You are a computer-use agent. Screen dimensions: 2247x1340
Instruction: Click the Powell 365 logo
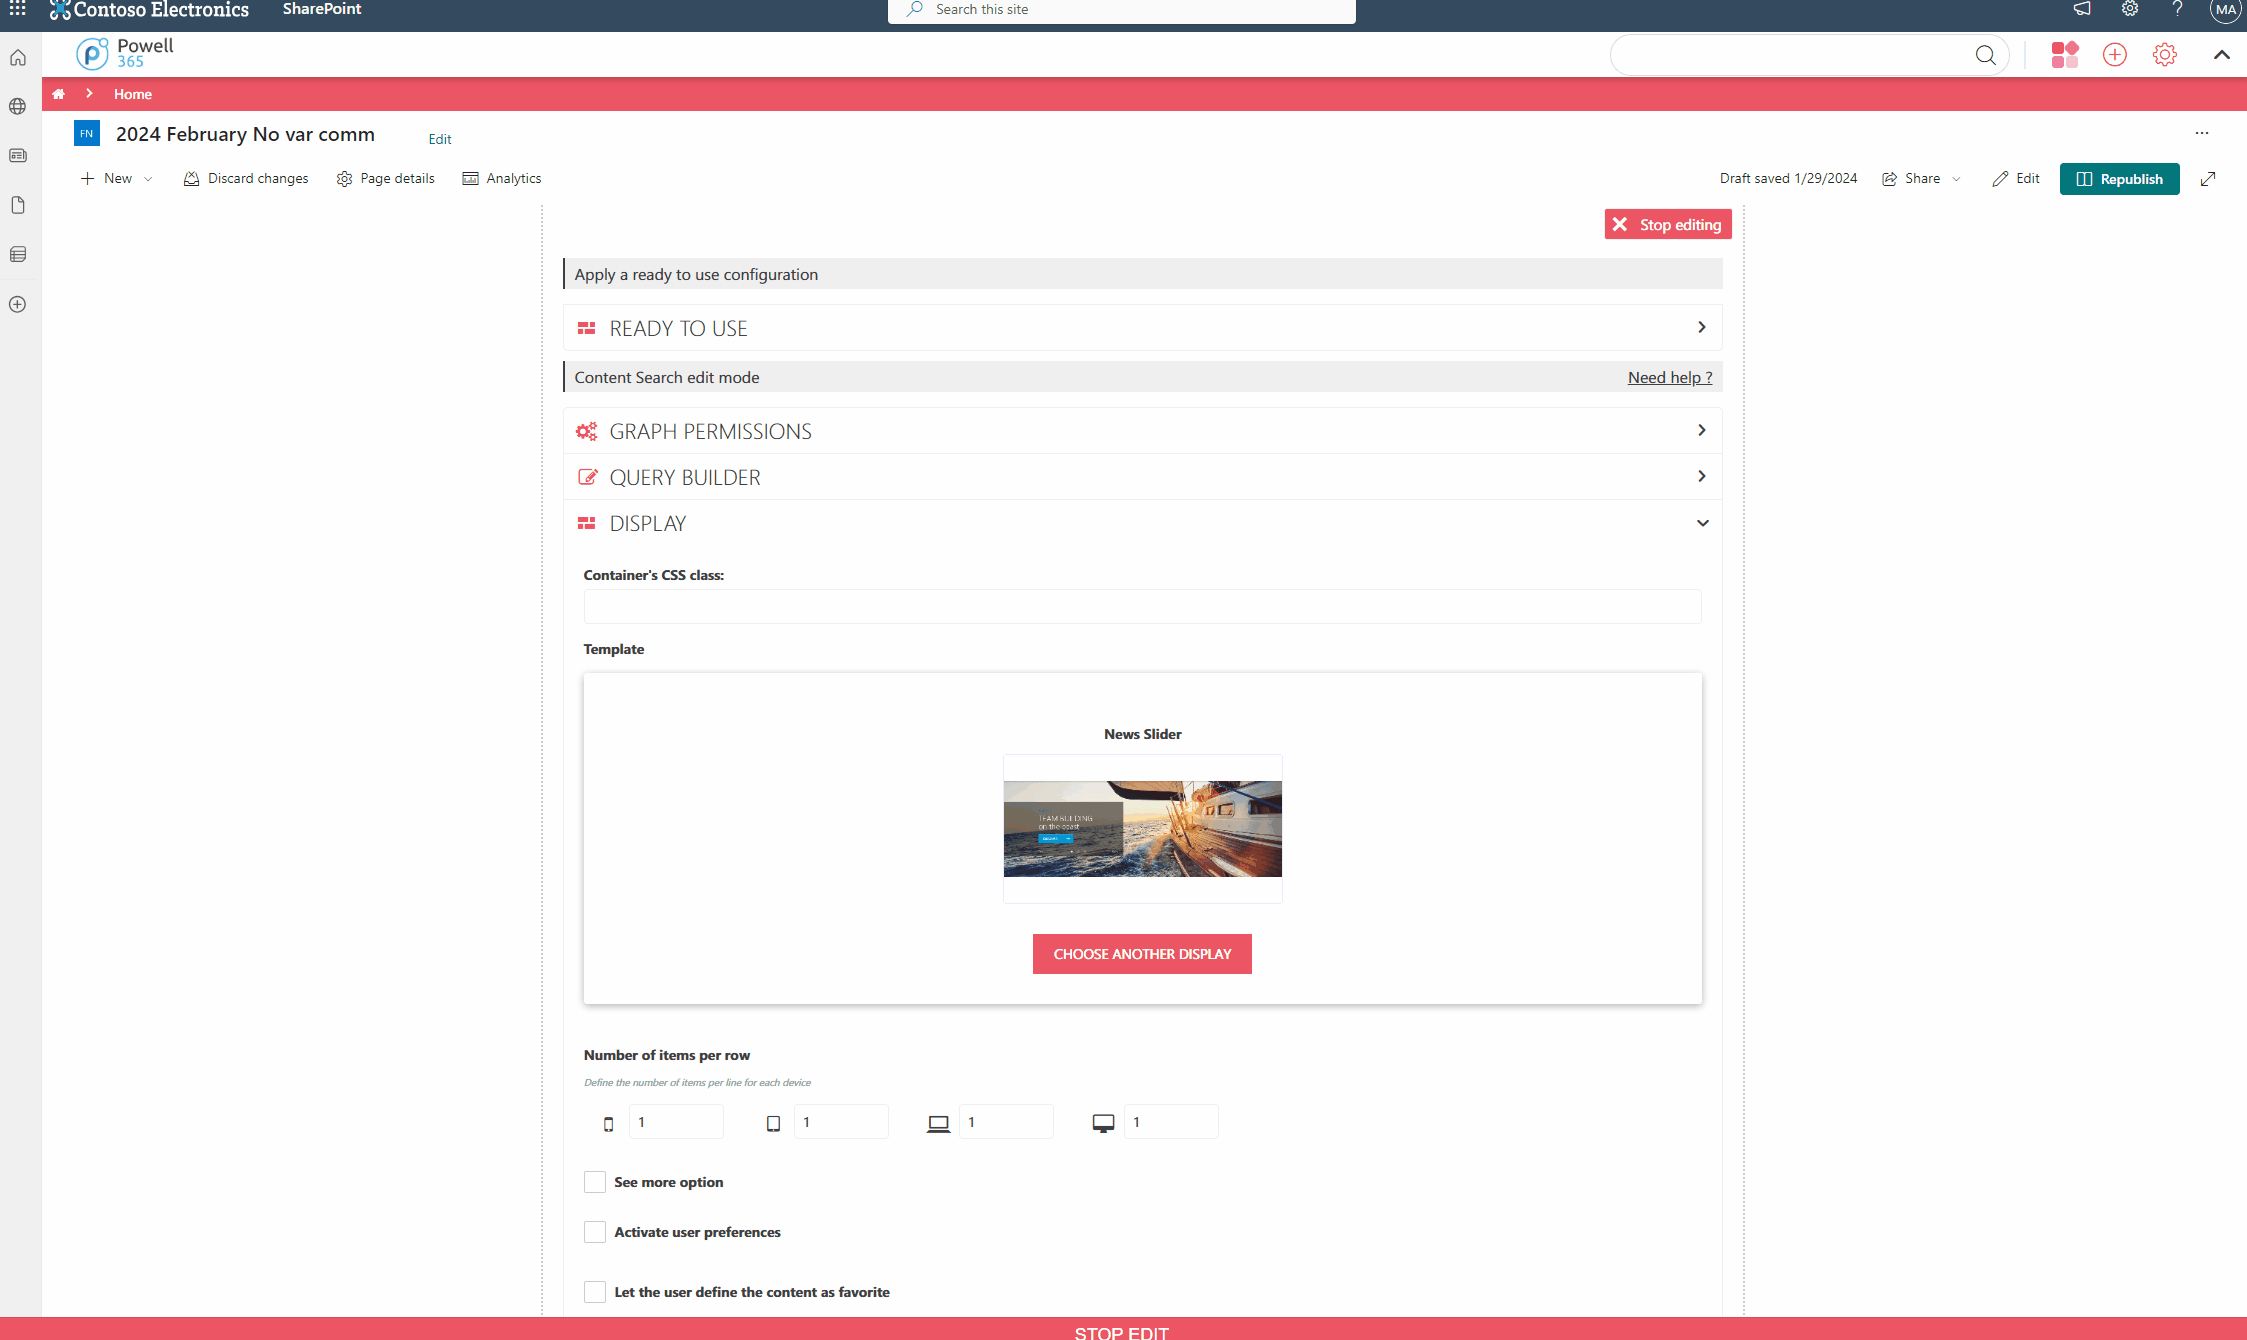(125, 53)
